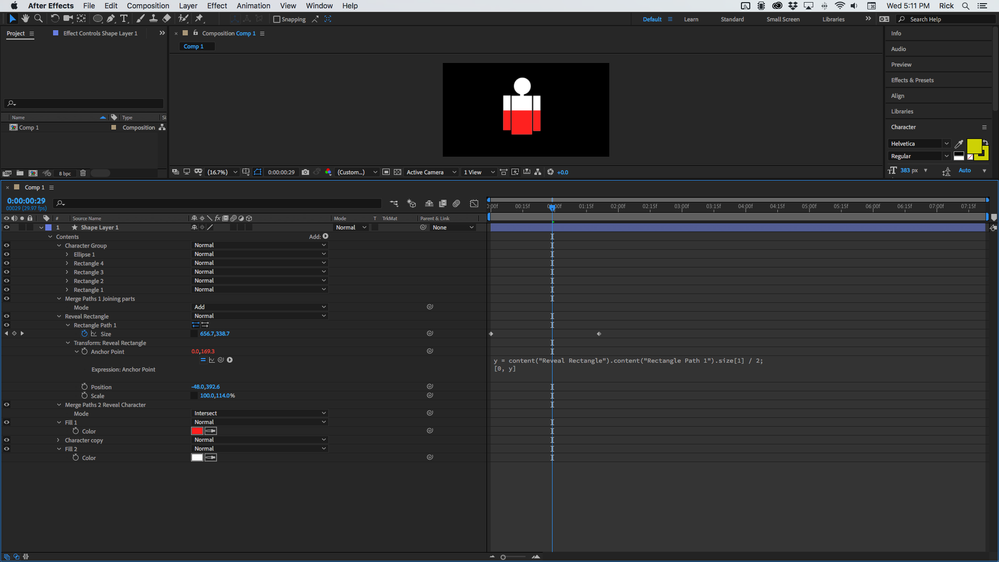Open the Animation menu
999x562 pixels.
click(254, 6)
